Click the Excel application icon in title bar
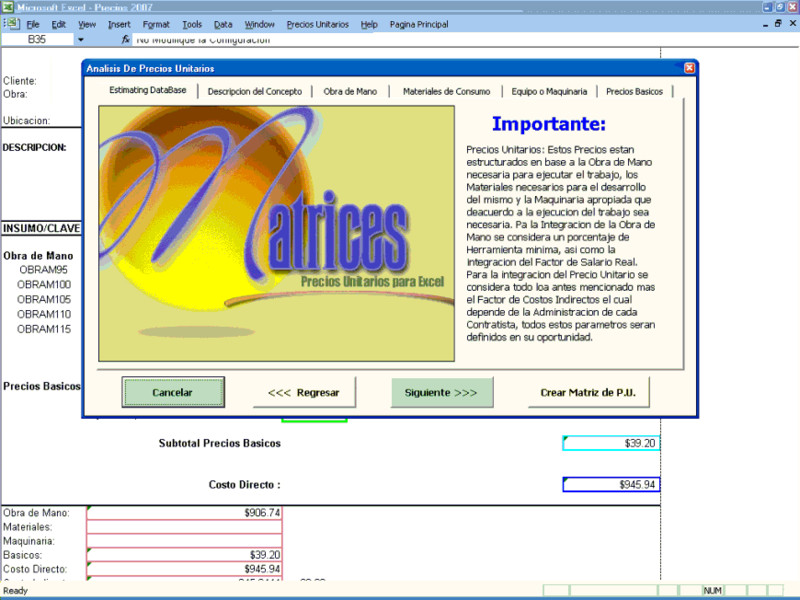800x600 pixels. pos(8,7)
